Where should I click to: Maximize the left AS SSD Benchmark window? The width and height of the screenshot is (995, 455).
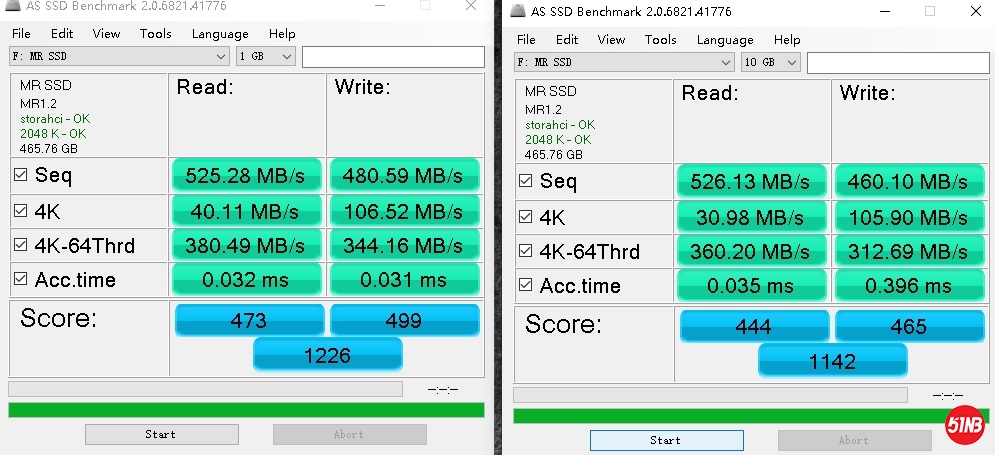coord(425,6)
